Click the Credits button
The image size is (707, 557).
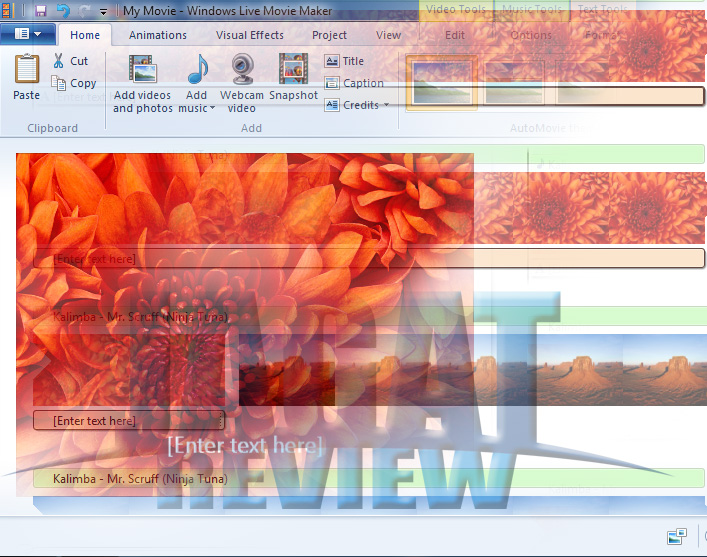pos(352,105)
